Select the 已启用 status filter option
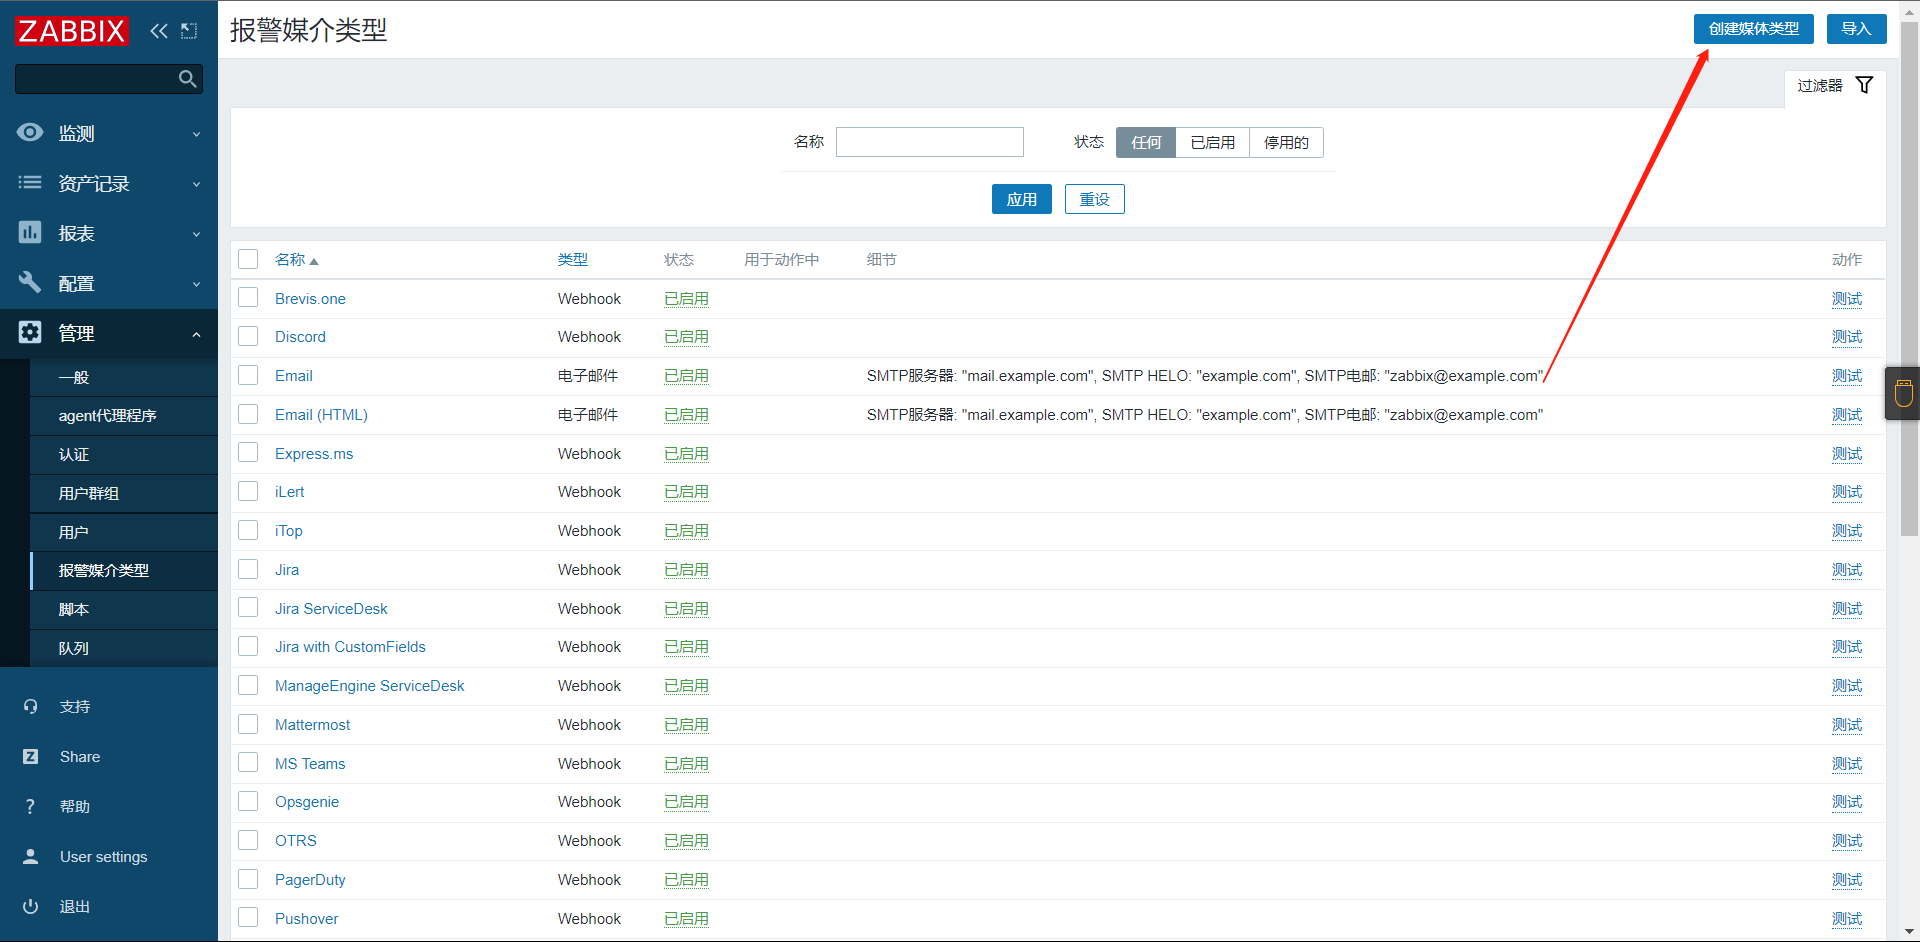This screenshot has height=942, width=1920. click(x=1213, y=142)
